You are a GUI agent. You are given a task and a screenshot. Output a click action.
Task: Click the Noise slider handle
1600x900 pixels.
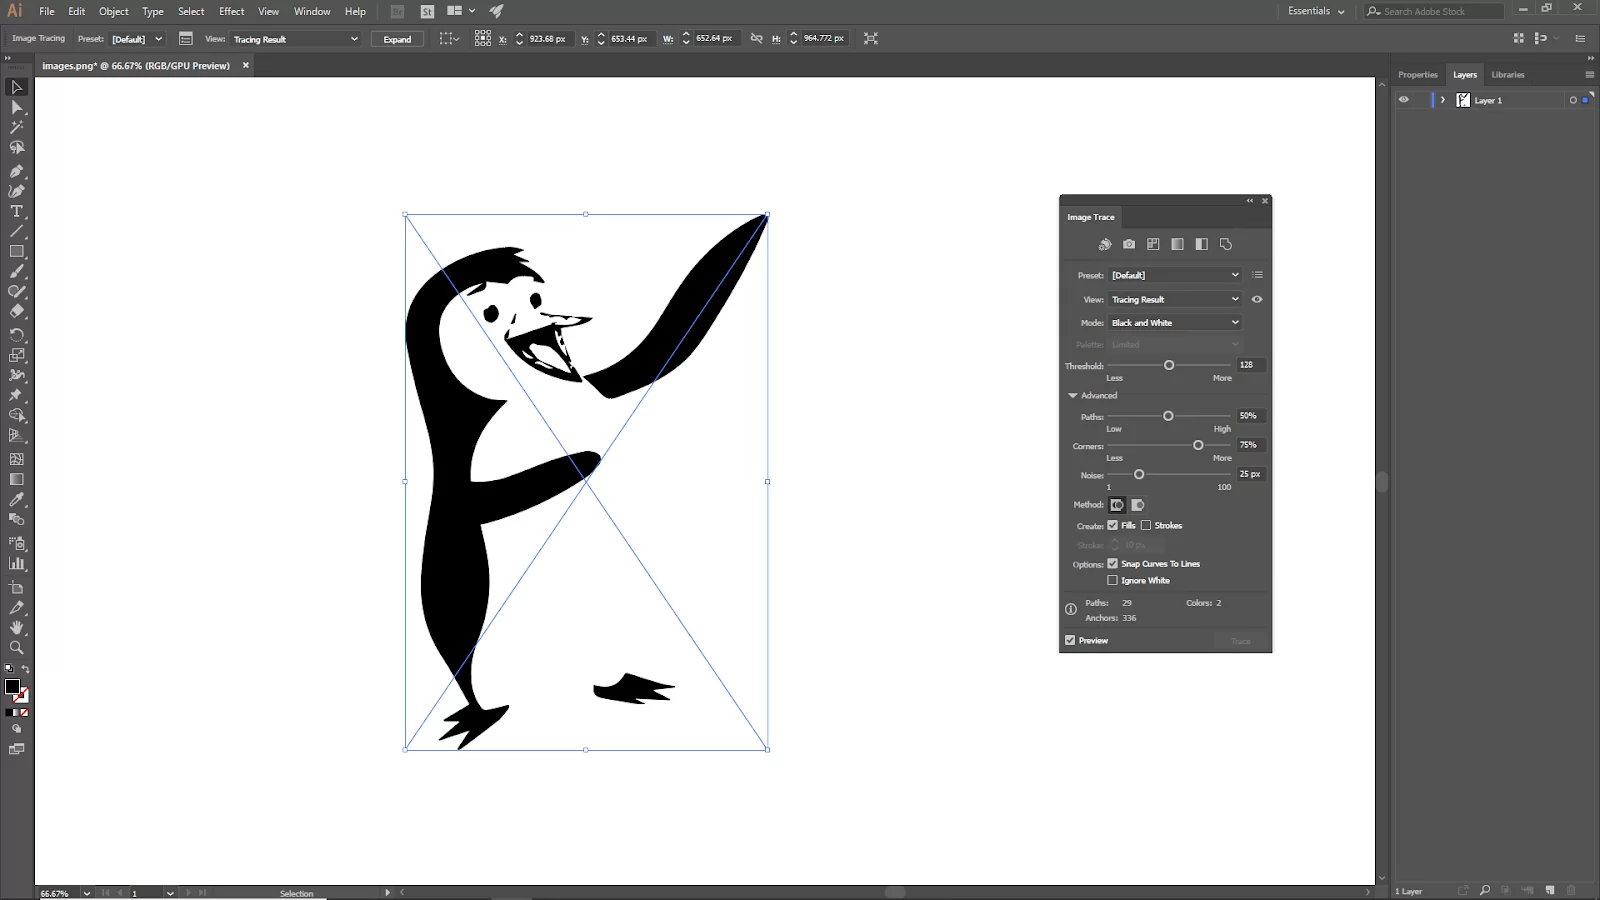point(1139,474)
